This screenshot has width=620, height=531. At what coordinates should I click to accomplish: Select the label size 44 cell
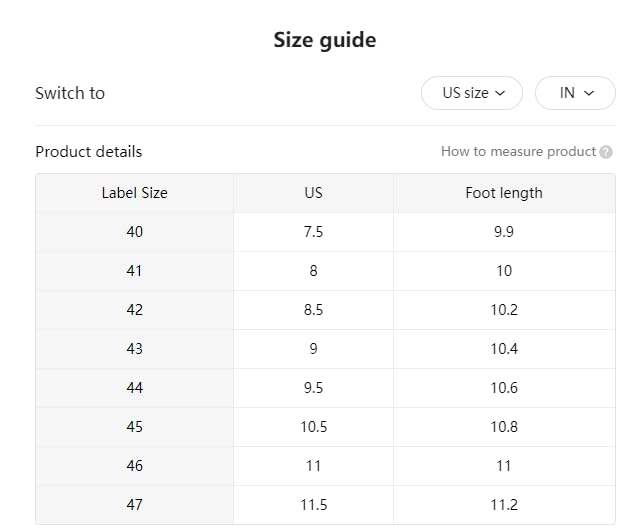pyautogui.click(x=135, y=388)
